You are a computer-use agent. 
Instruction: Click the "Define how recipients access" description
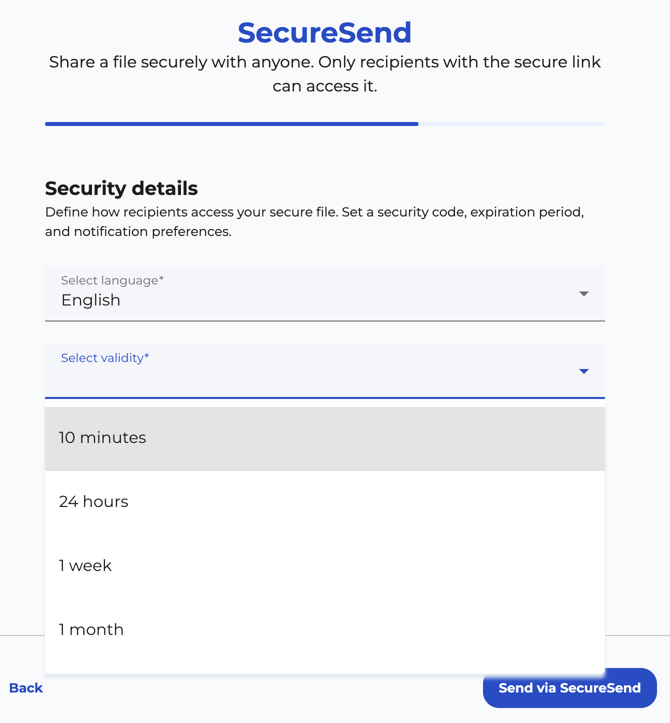coord(314,222)
